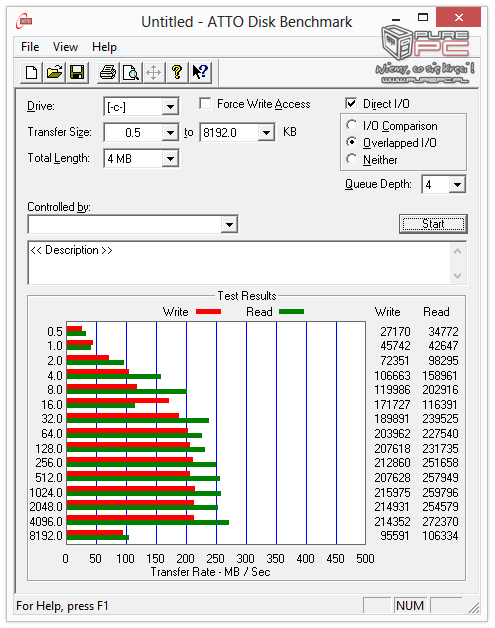
Task: Click the Description scrollbar up arrow
Action: coord(458,252)
